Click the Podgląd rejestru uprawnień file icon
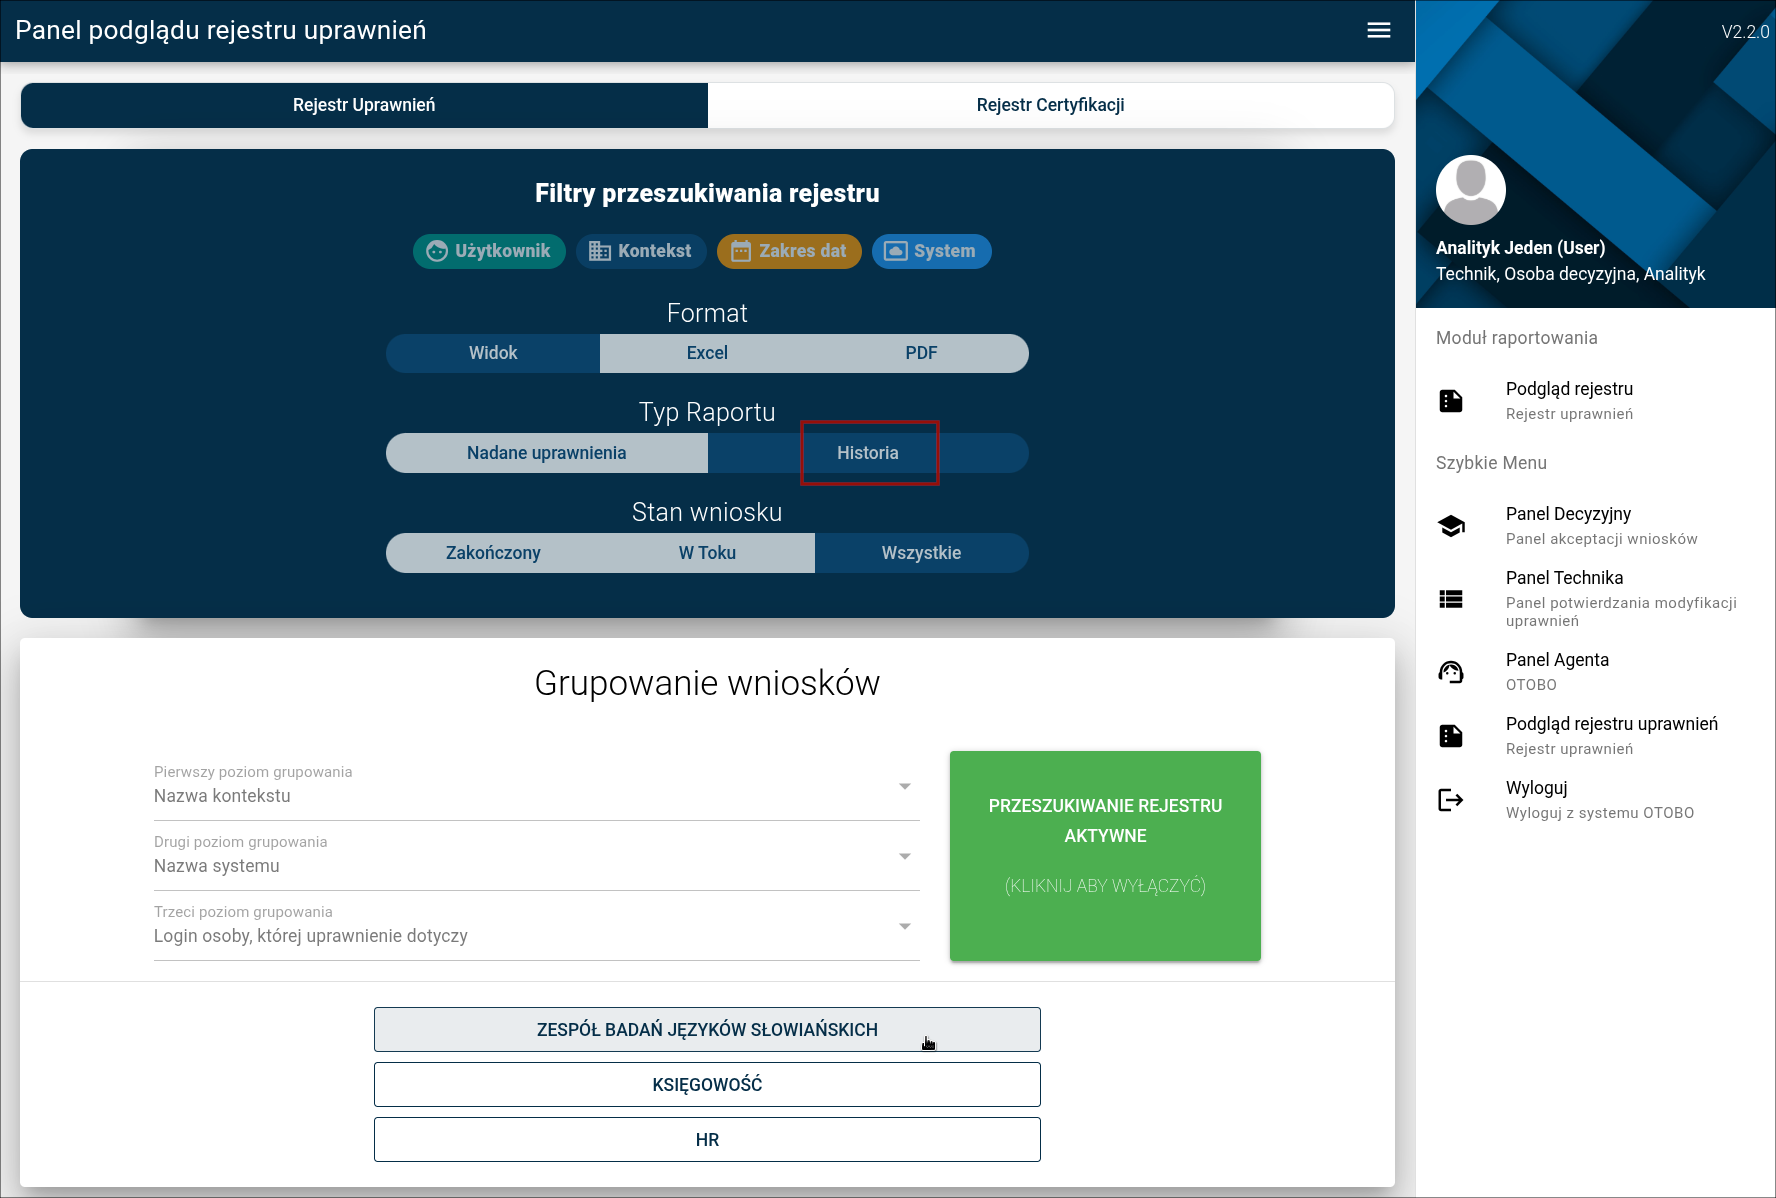The width and height of the screenshot is (1776, 1198). (1450, 736)
